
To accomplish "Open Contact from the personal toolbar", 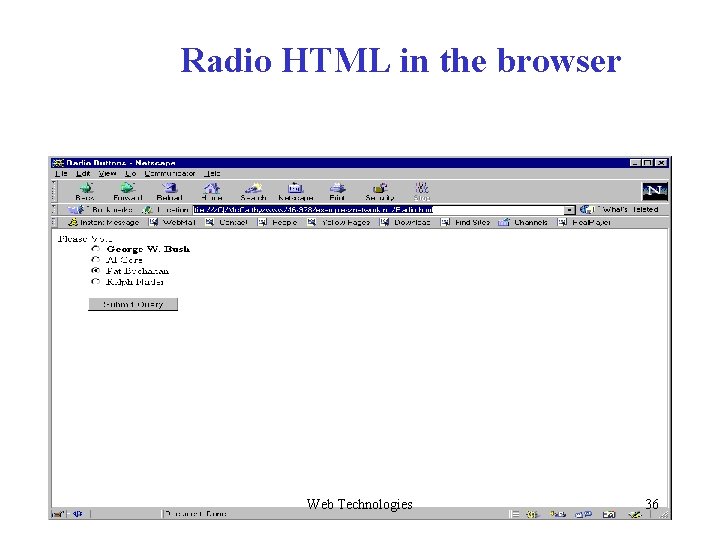I will (227, 222).
